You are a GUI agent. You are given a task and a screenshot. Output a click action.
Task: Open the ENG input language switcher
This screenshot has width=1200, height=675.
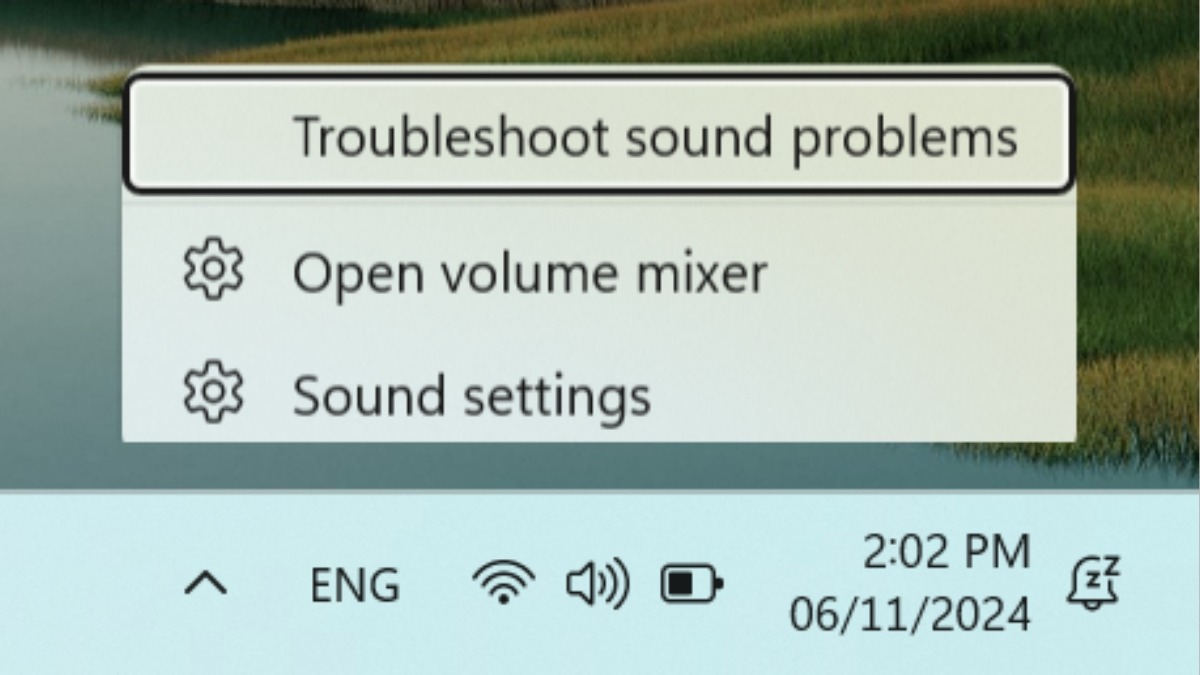click(x=354, y=585)
